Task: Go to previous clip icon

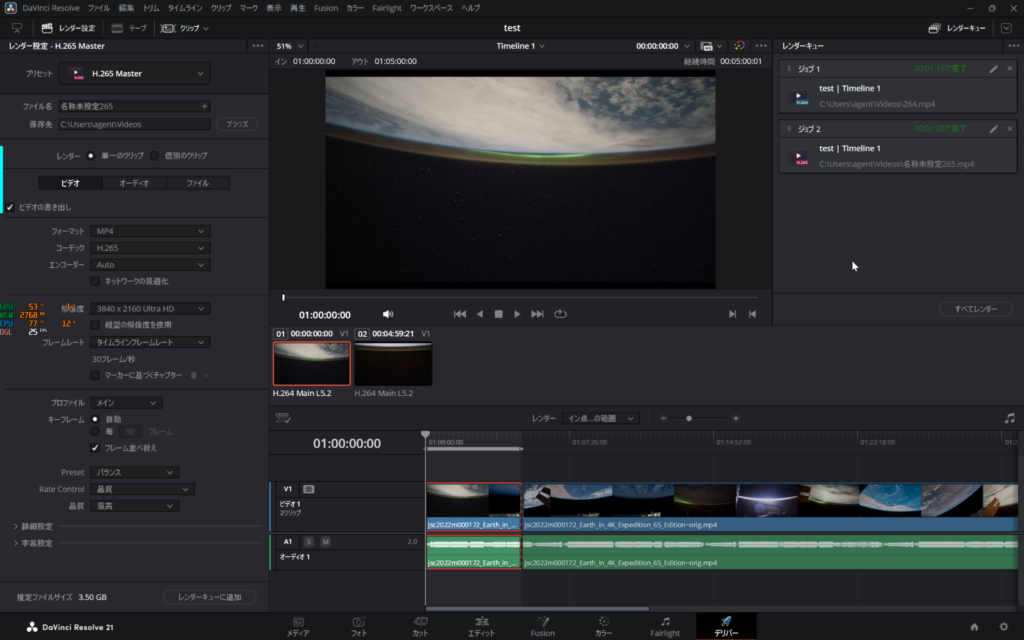Action: [752, 314]
